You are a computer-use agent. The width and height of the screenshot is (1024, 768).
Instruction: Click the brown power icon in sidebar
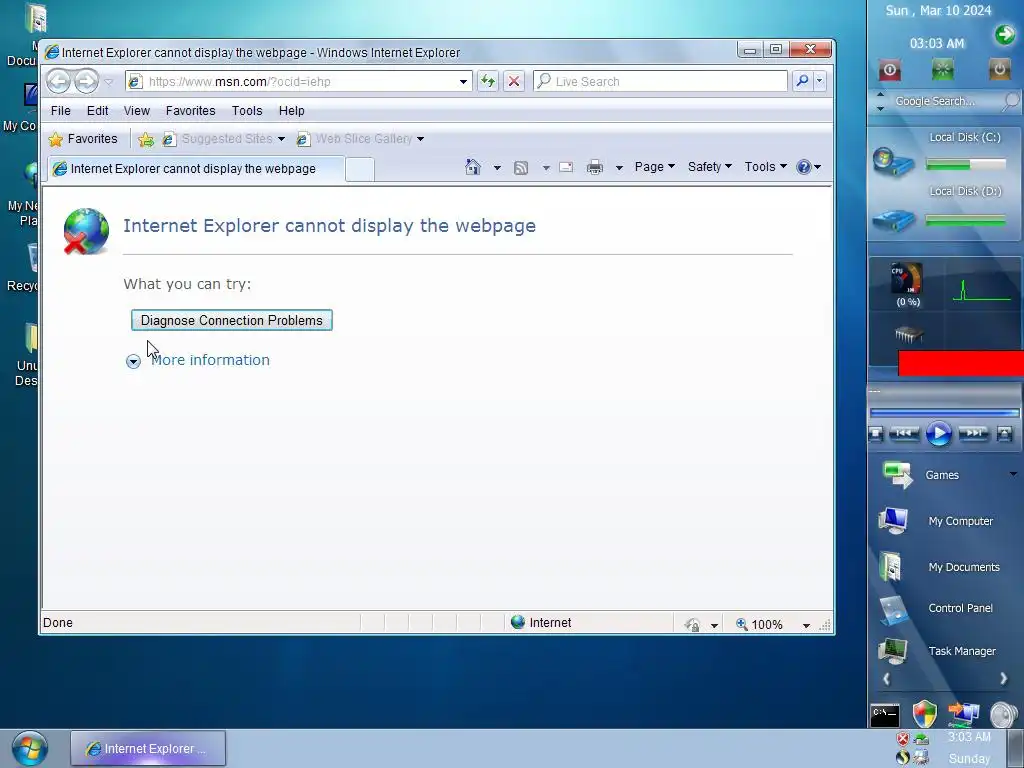(999, 69)
